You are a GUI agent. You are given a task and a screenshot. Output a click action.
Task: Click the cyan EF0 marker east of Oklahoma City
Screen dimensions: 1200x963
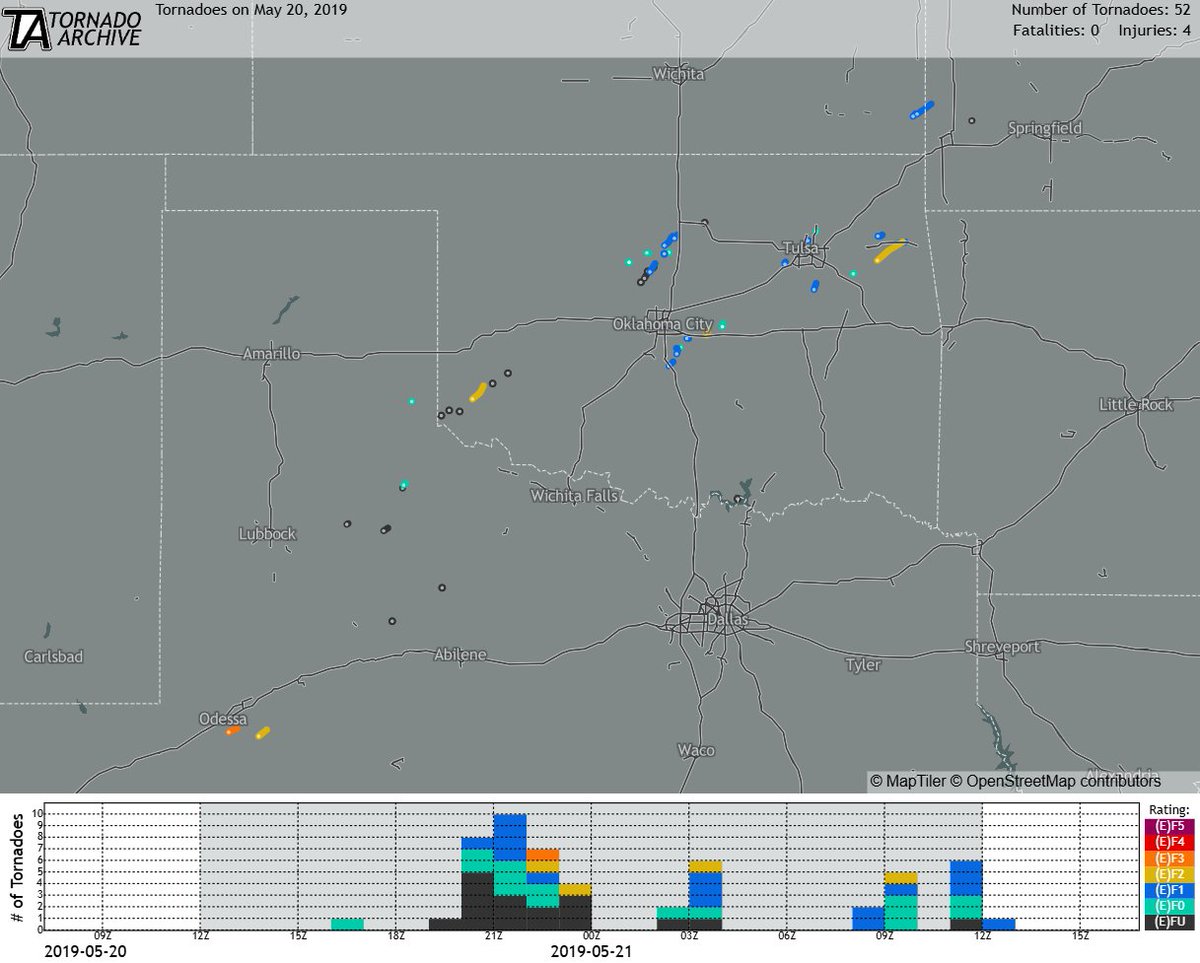pyautogui.click(x=722, y=324)
